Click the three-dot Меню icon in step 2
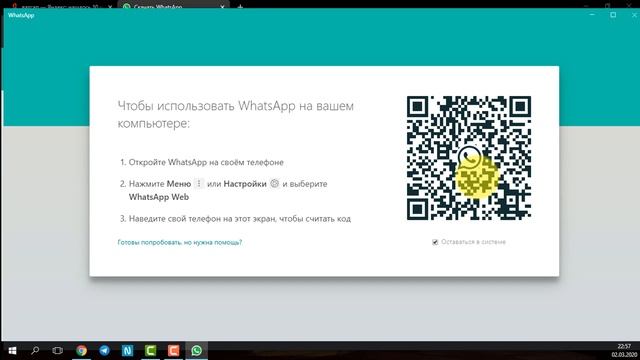Screen dimensions: 640x360 (199, 184)
